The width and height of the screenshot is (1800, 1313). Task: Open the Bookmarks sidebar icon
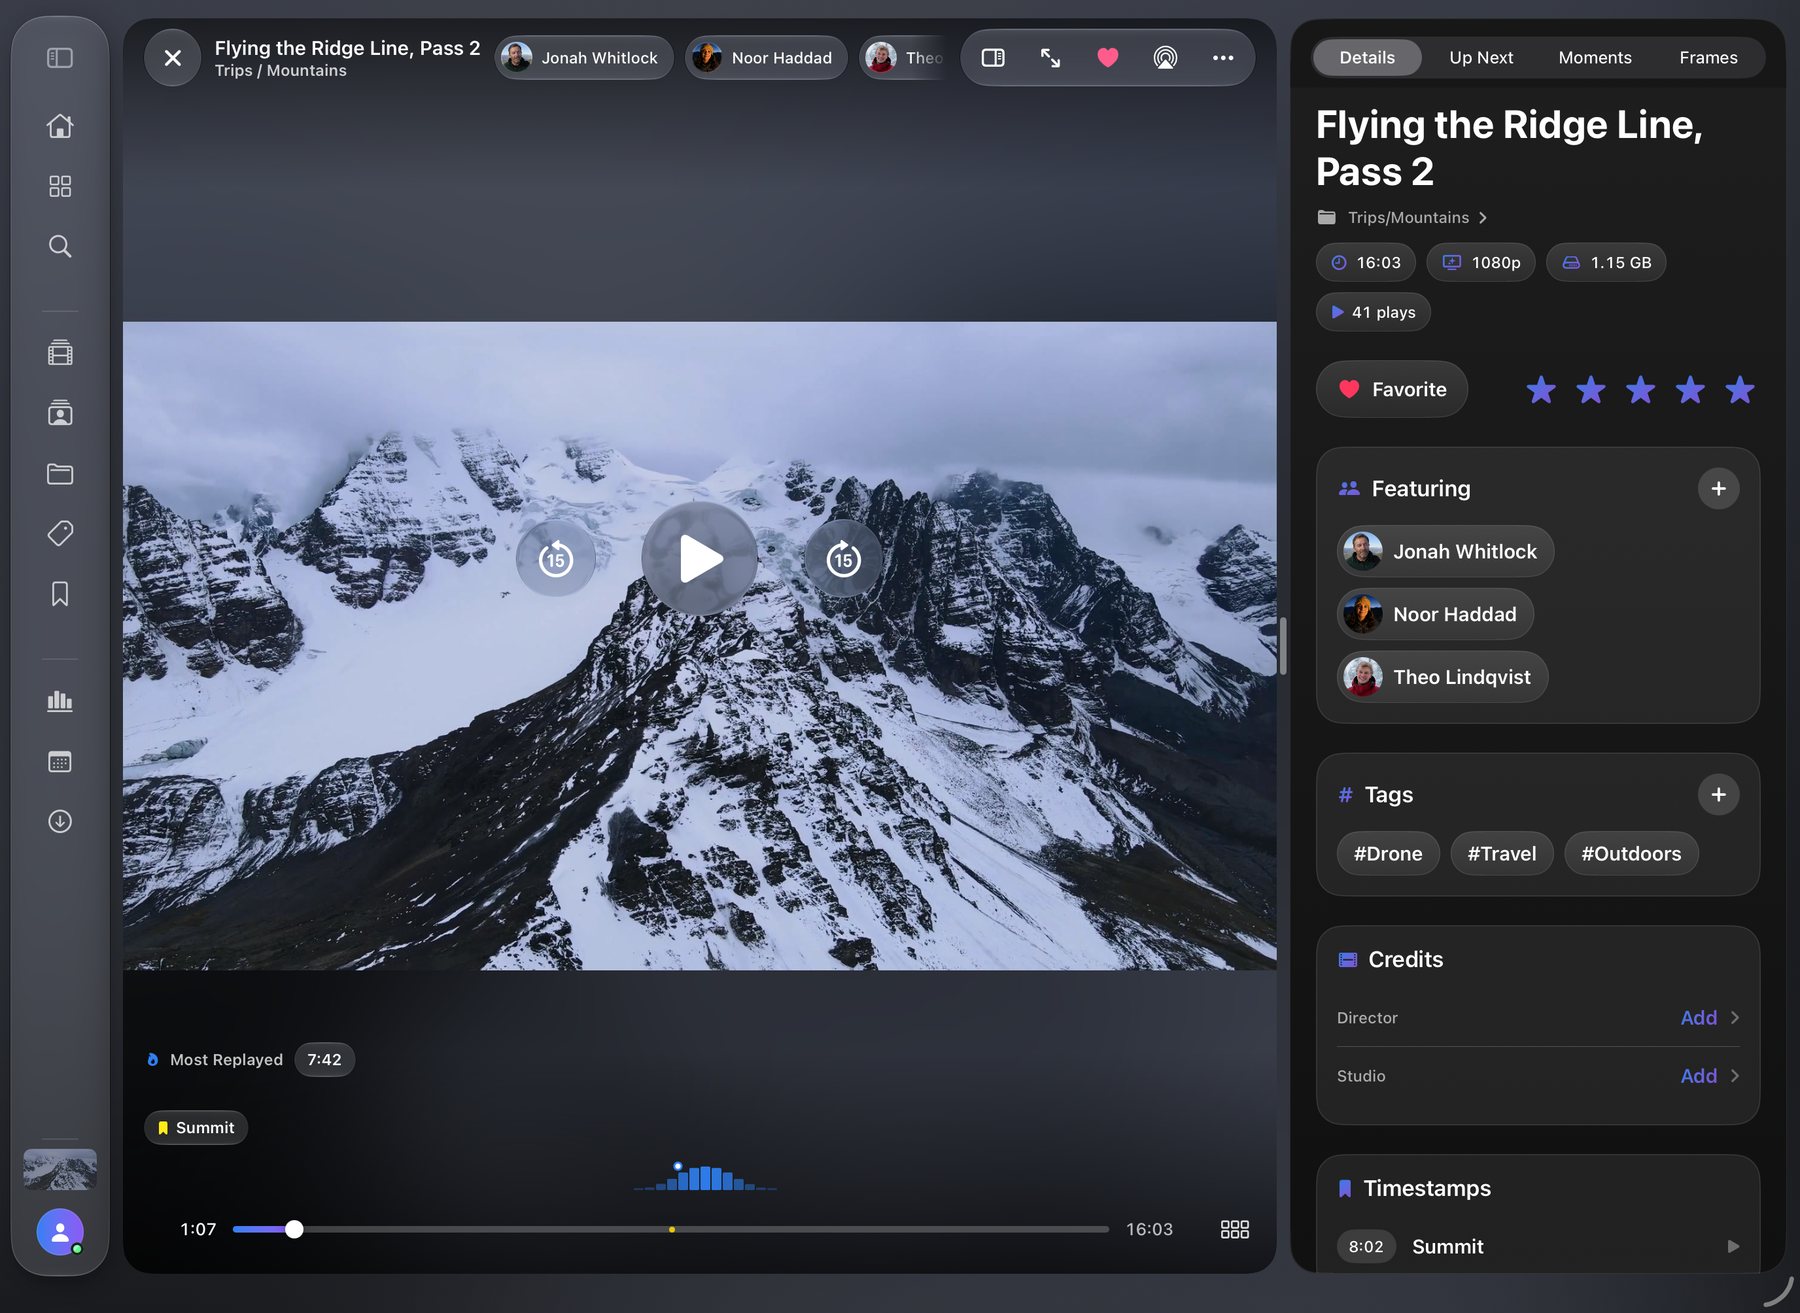click(60, 594)
